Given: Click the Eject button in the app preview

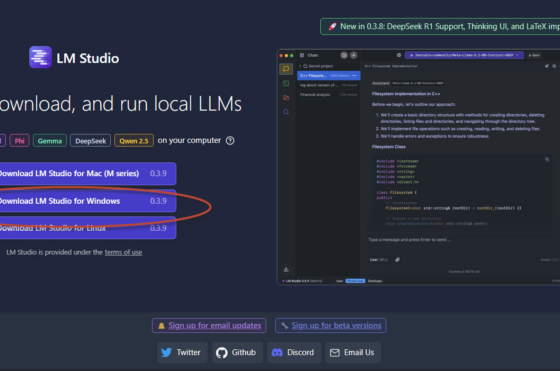Looking at the screenshot, I should click(535, 55).
